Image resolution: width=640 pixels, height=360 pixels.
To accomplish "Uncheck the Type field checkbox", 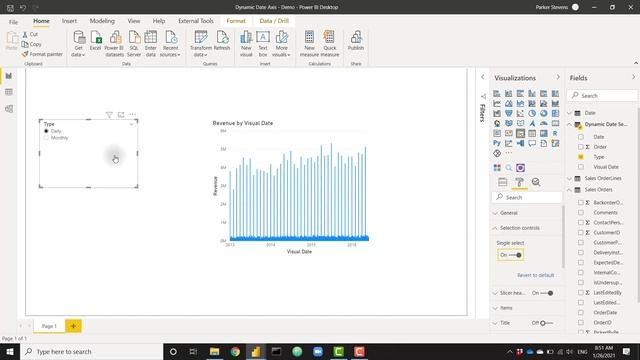I will click(x=581, y=157).
